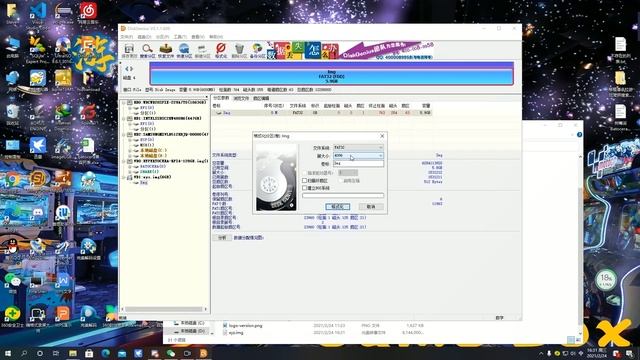This screenshot has height=360, width=640.
Task: Open the Windows Start menu
Action: [x=7, y=353]
